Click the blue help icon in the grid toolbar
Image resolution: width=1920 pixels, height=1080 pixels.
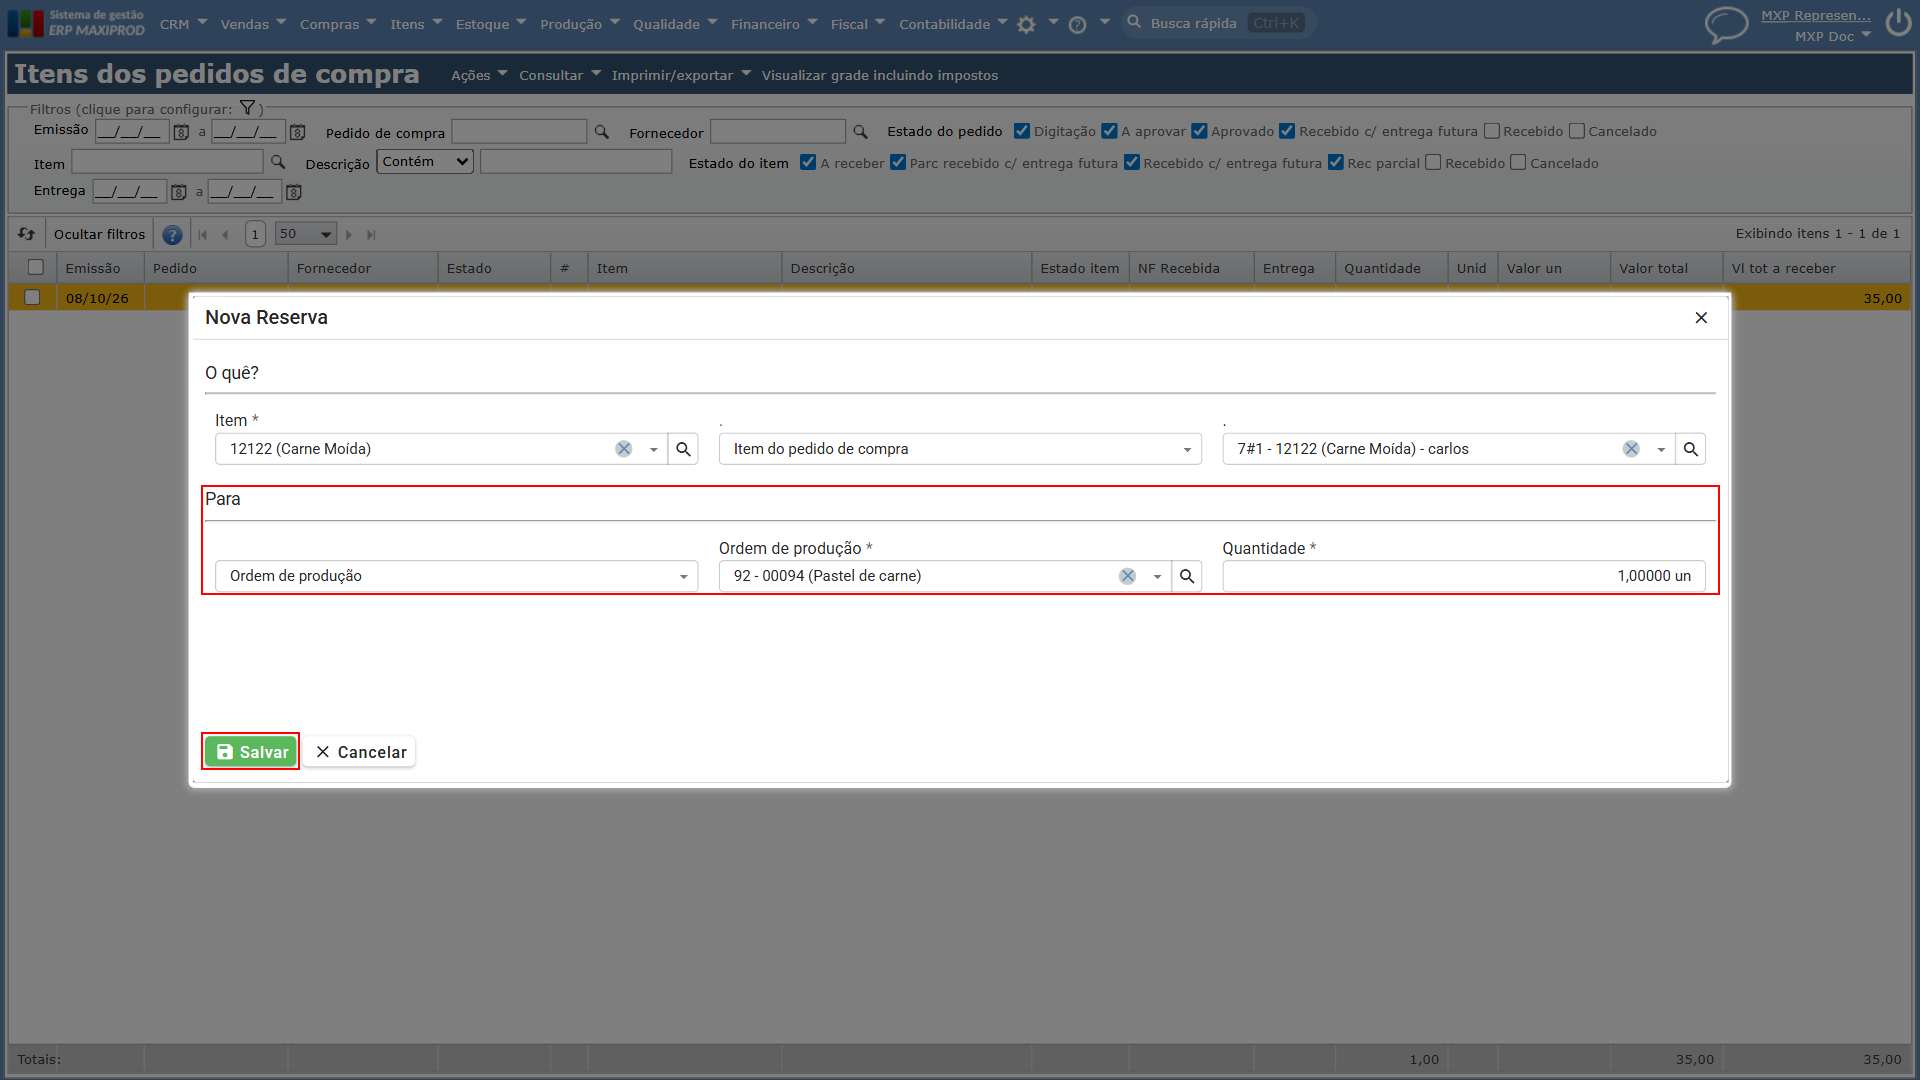pos(172,235)
